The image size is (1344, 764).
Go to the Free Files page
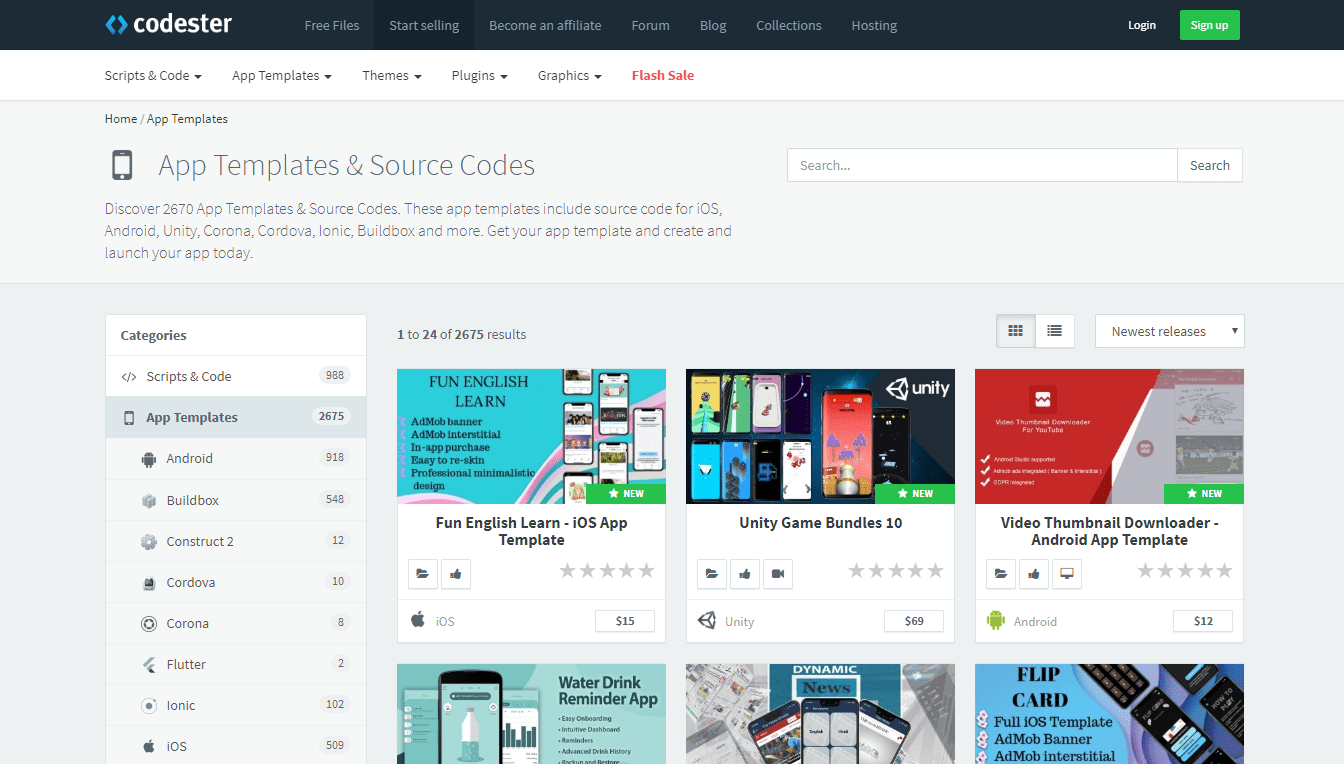(x=332, y=25)
